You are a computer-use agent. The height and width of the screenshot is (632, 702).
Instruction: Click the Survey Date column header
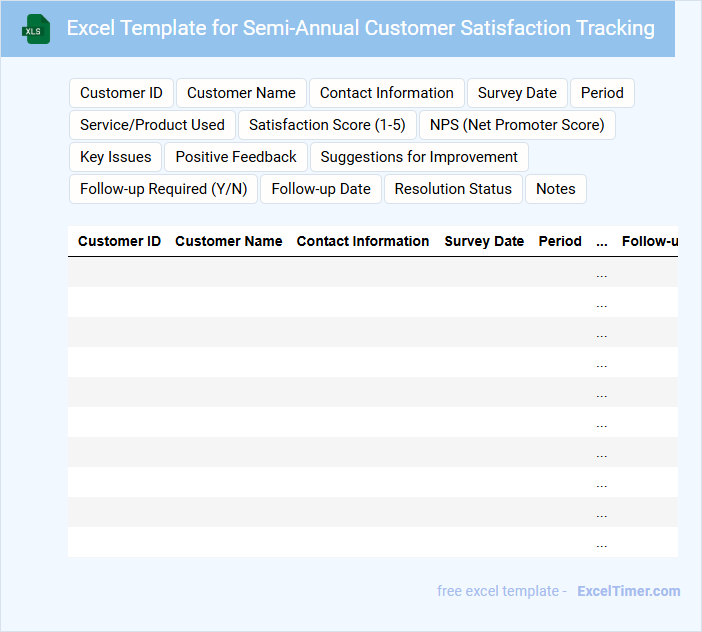coord(484,241)
